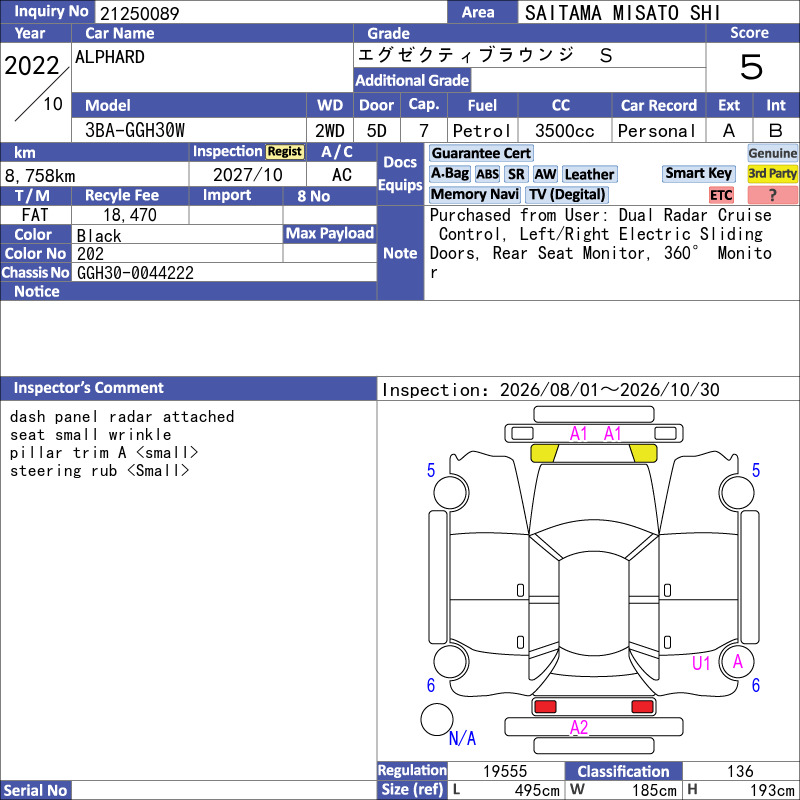Click the AW alloy wheel badge
This screenshot has width=800, height=800.
pyautogui.click(x=545, y=174)
